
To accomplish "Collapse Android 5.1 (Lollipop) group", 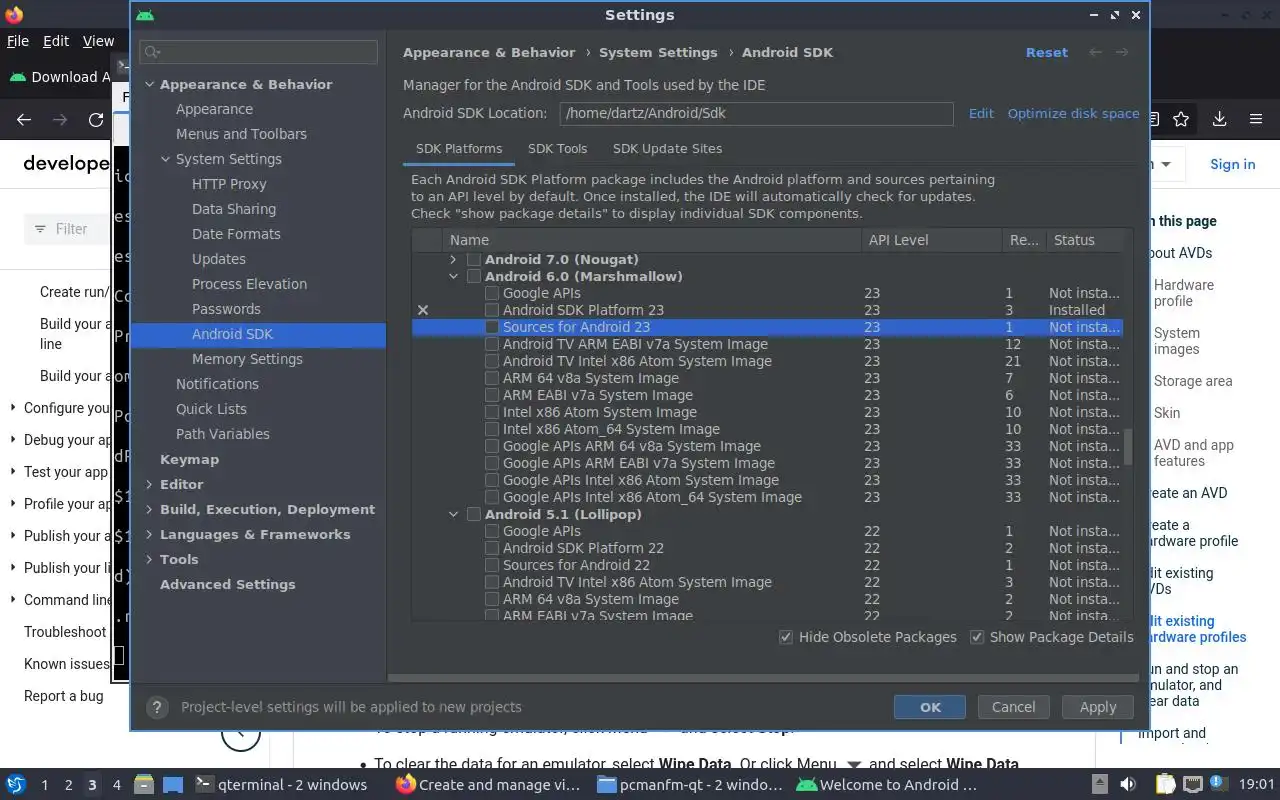I will pyautogui.click(x=453, y=514).
